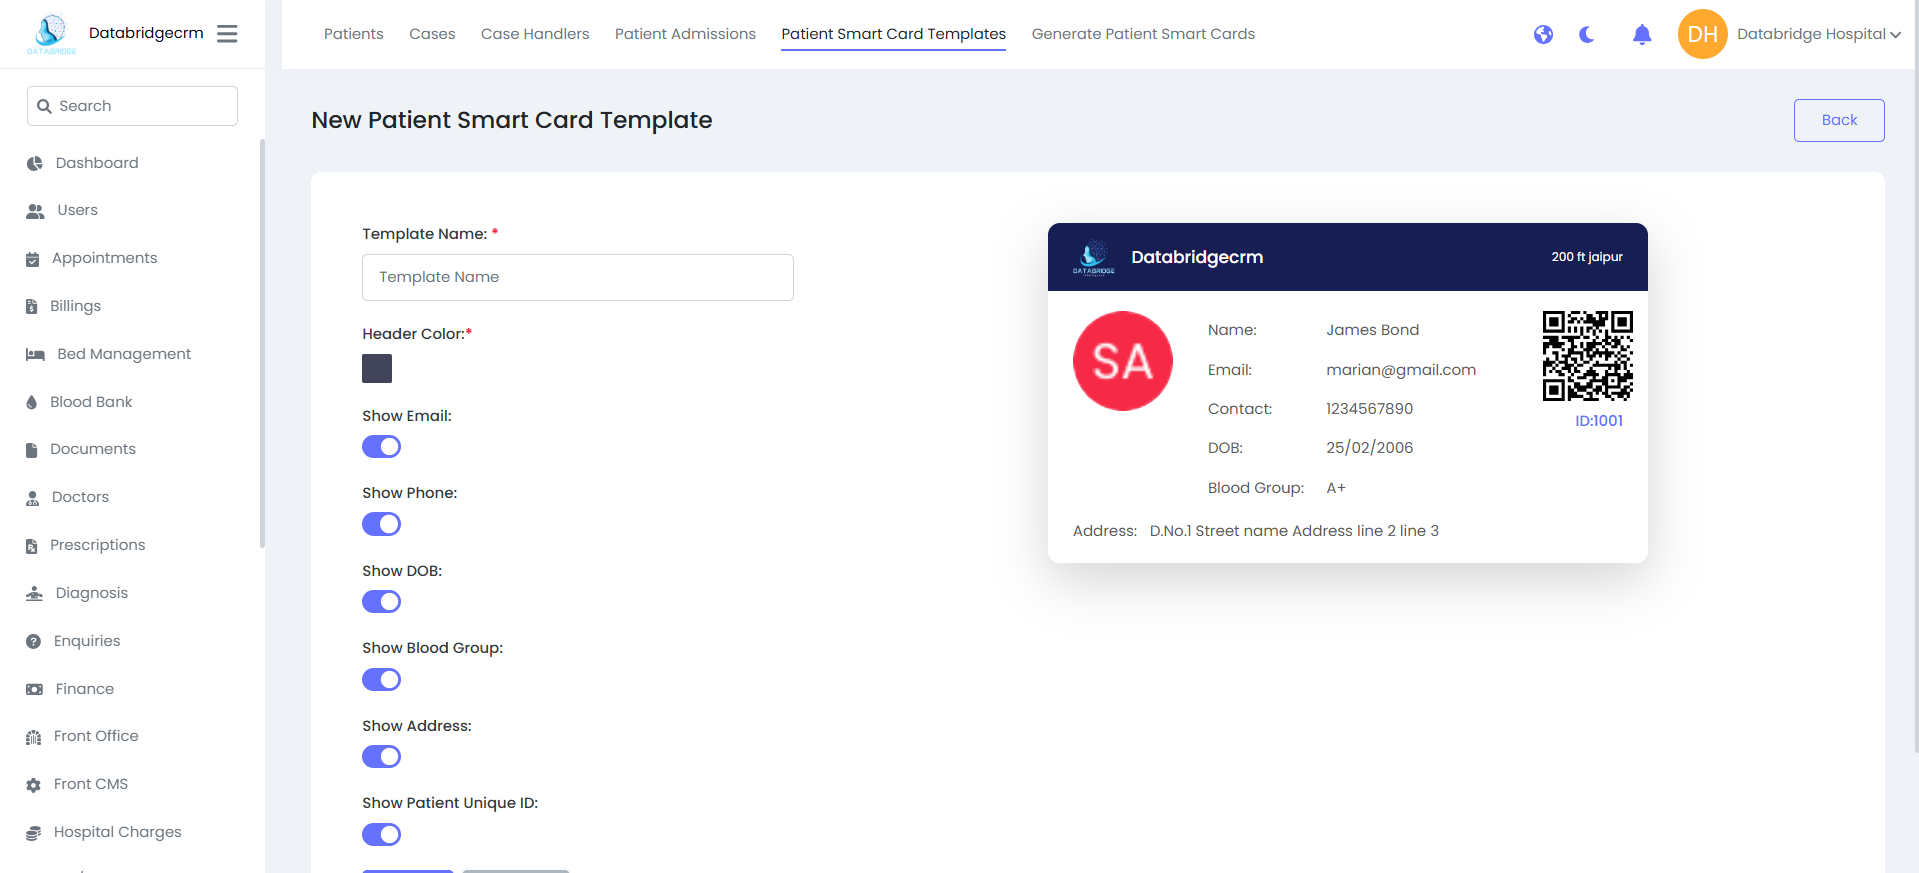Click the James Bond name on card
Screen dimensions: 1919x873
coord(1372,330)
